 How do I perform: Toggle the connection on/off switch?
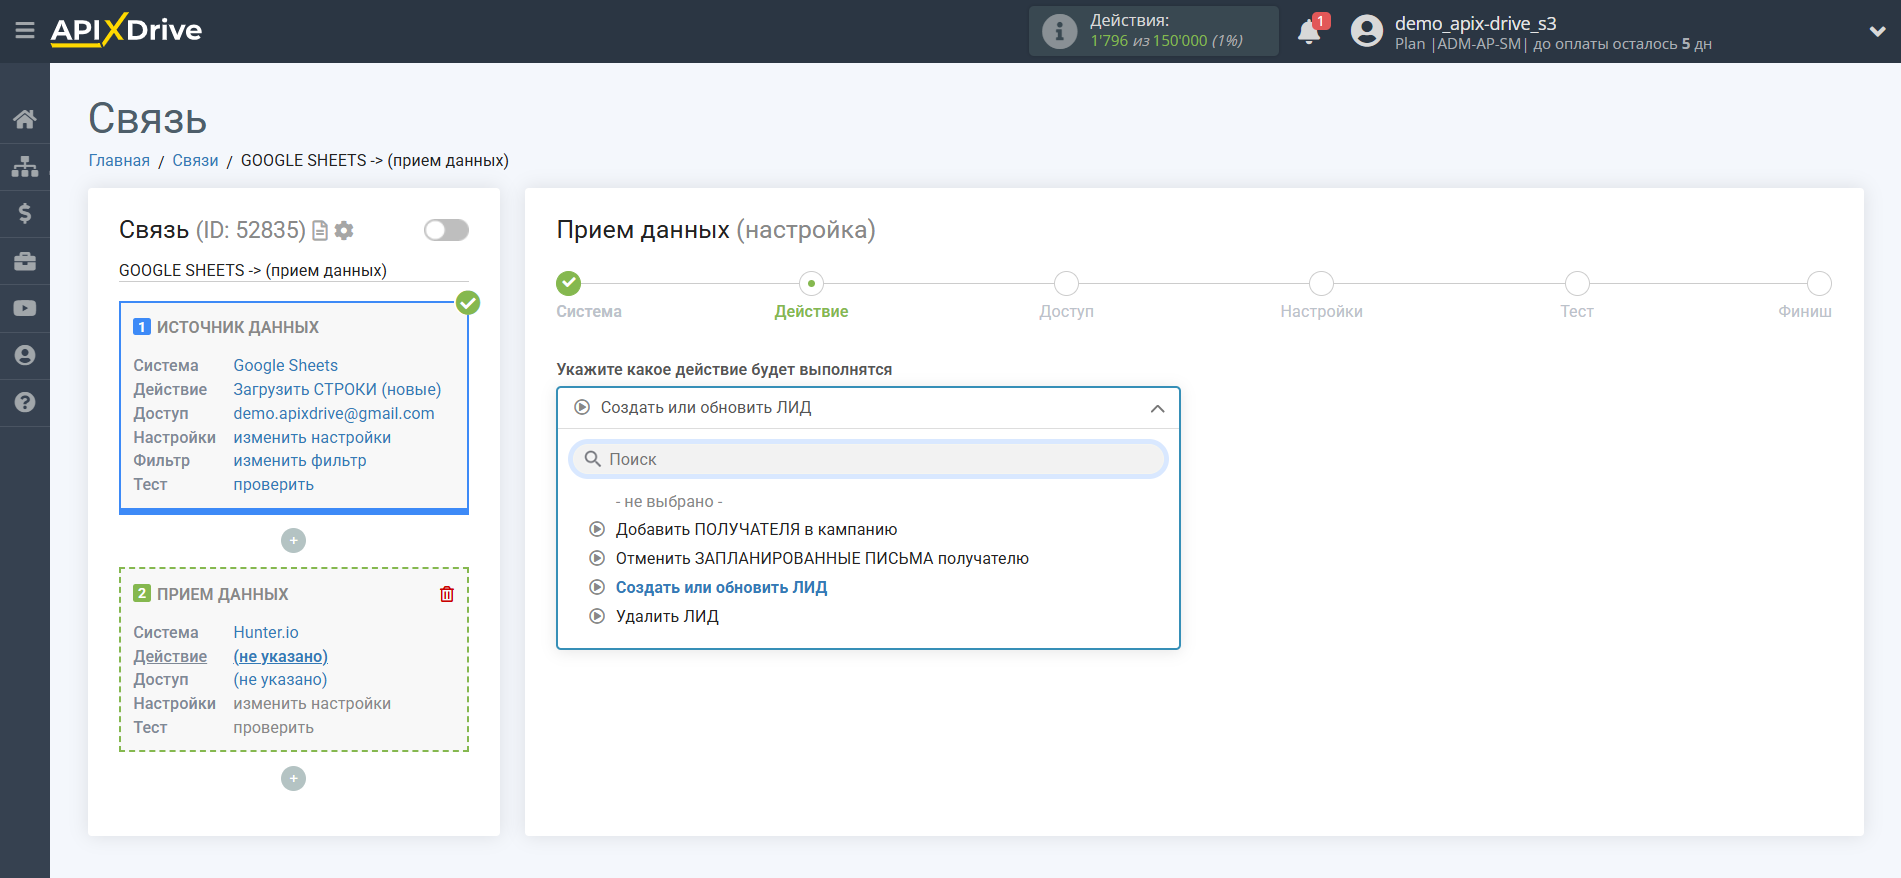pos(446,230)
